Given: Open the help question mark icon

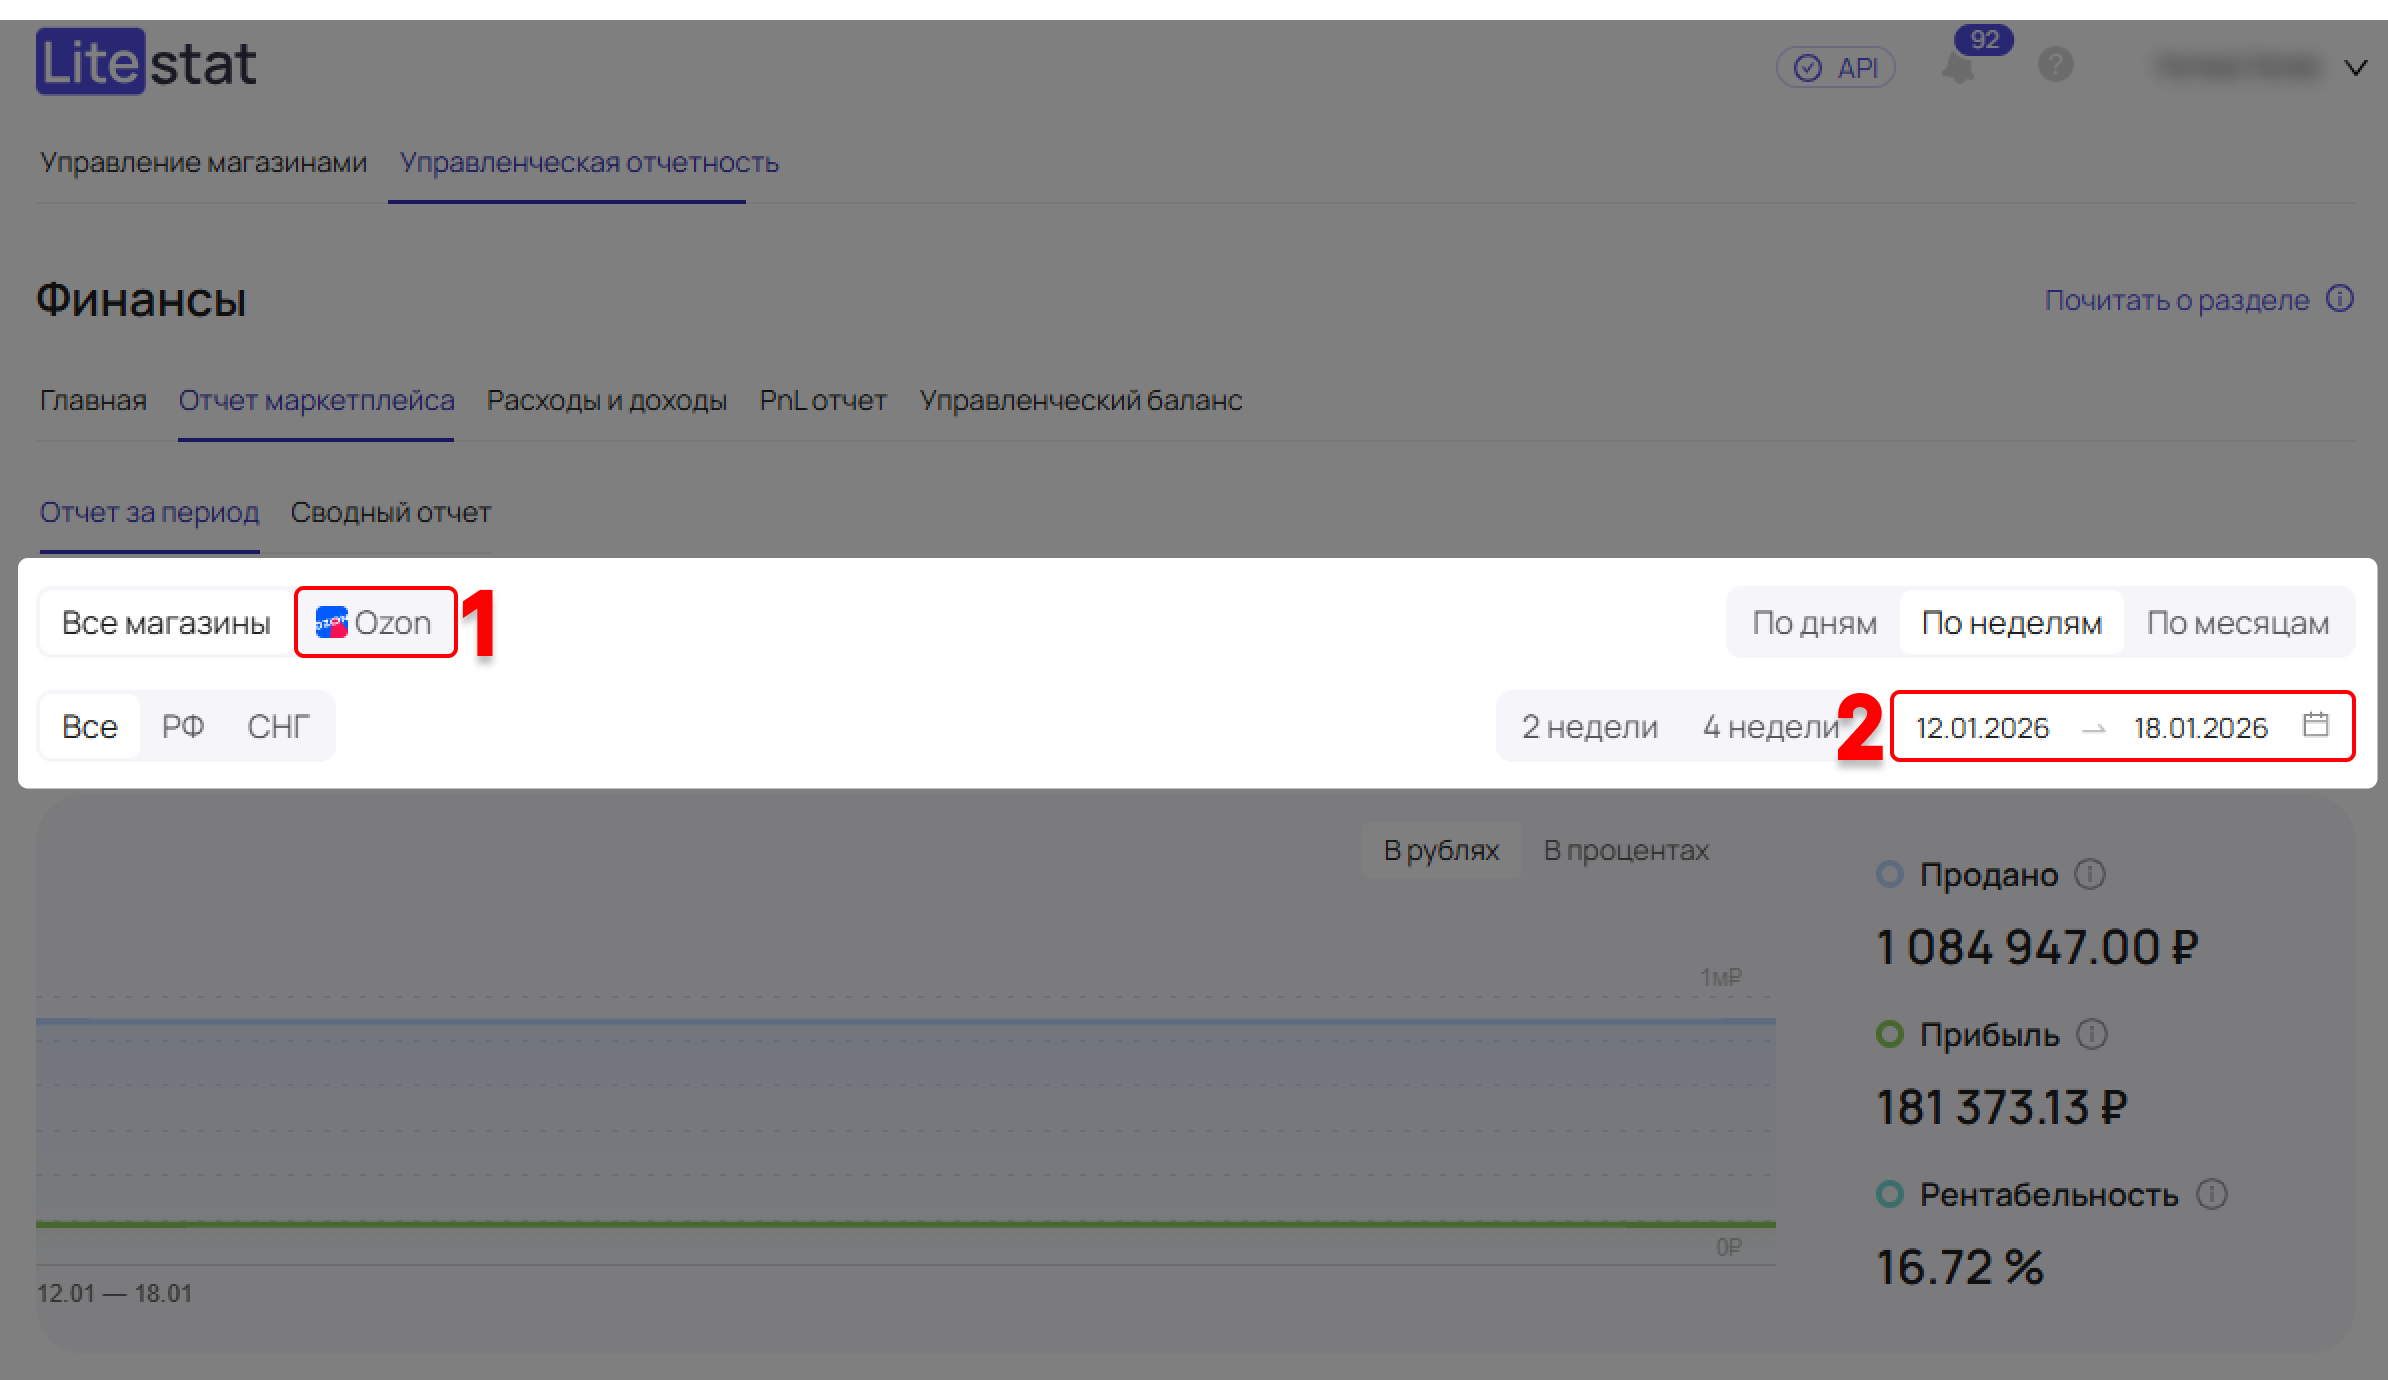Looking at the screenshot, I should (2055, 66).
